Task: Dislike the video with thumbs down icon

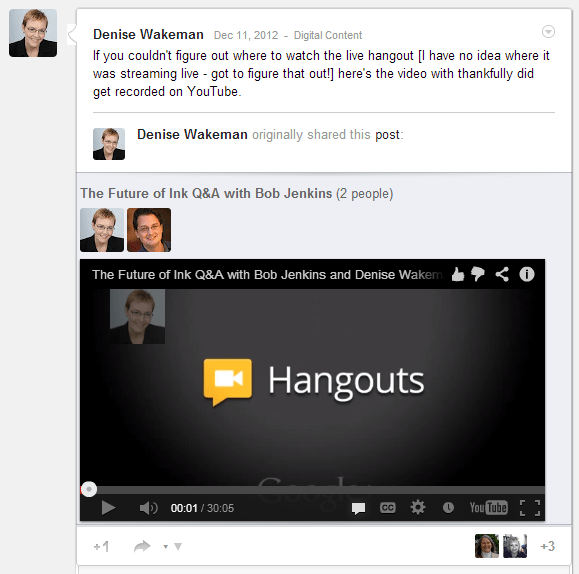Action: (477, 274)
